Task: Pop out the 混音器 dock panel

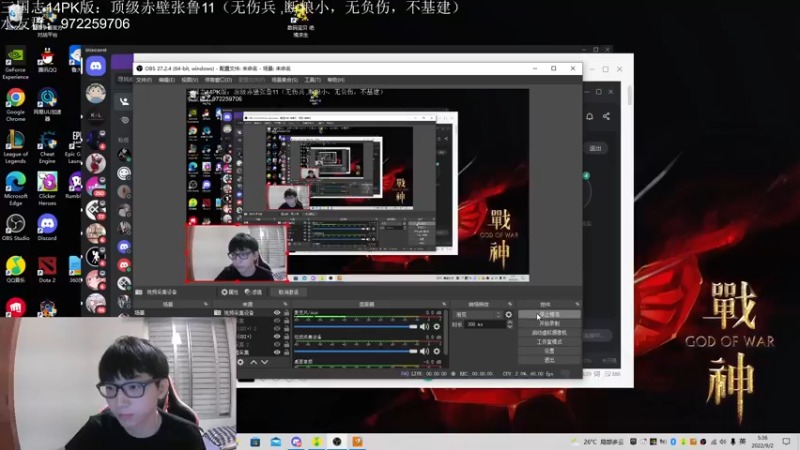Action: pos(444,305)
